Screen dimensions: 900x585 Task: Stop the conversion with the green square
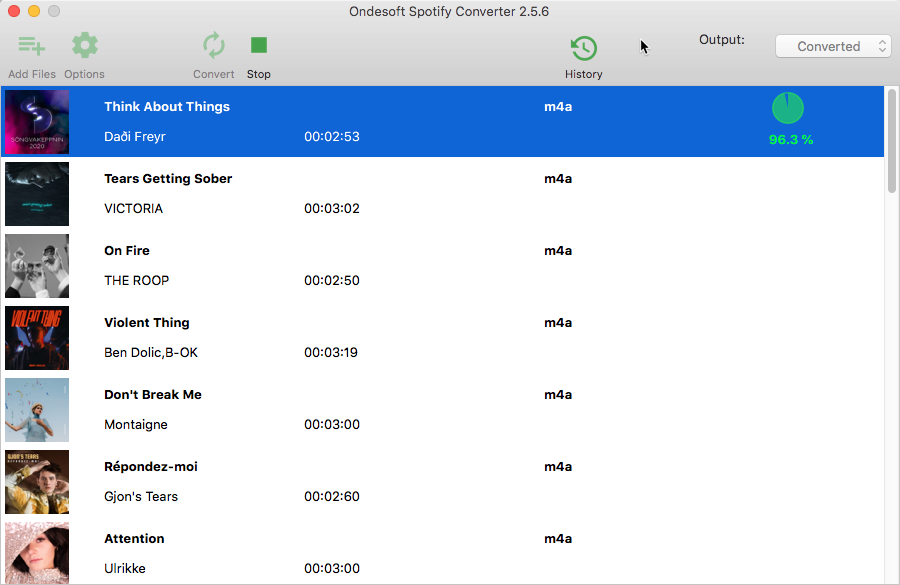click(x=259, y=45)
